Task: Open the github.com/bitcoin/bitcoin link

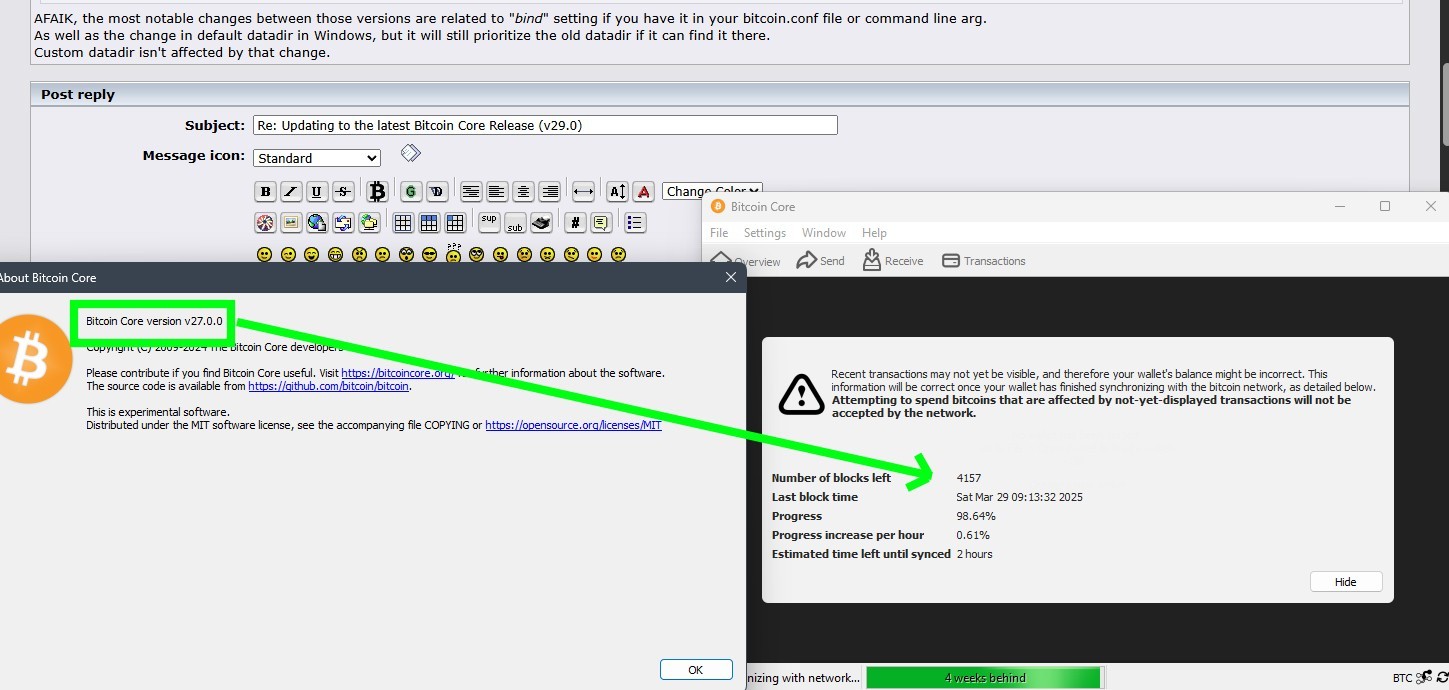Action: pos(329,386)
